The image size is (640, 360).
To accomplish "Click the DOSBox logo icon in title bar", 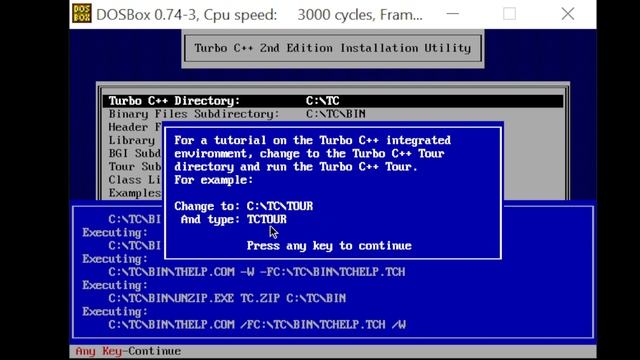I will (82, 14).
